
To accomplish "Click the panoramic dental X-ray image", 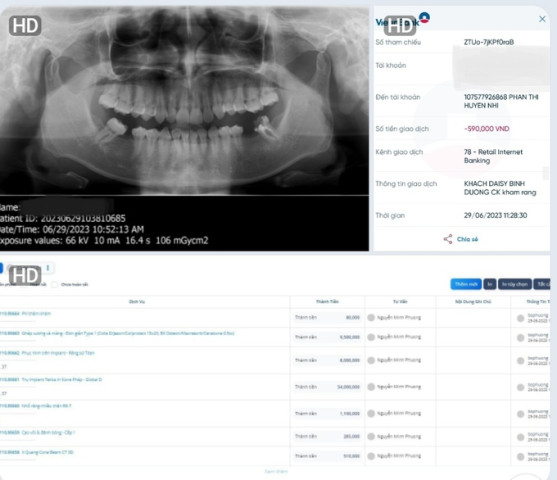I will (184, 101).
